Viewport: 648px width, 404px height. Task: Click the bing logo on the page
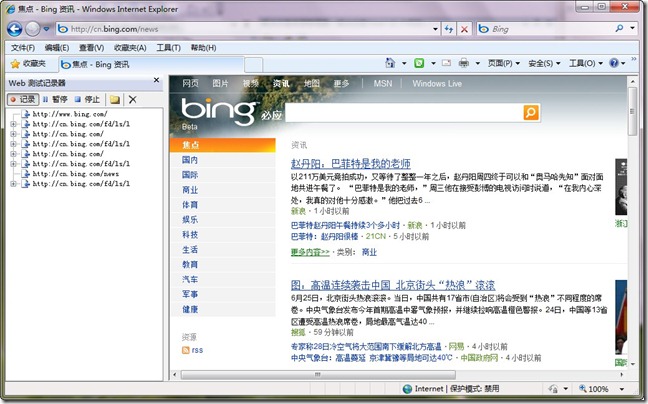point(219,111)
